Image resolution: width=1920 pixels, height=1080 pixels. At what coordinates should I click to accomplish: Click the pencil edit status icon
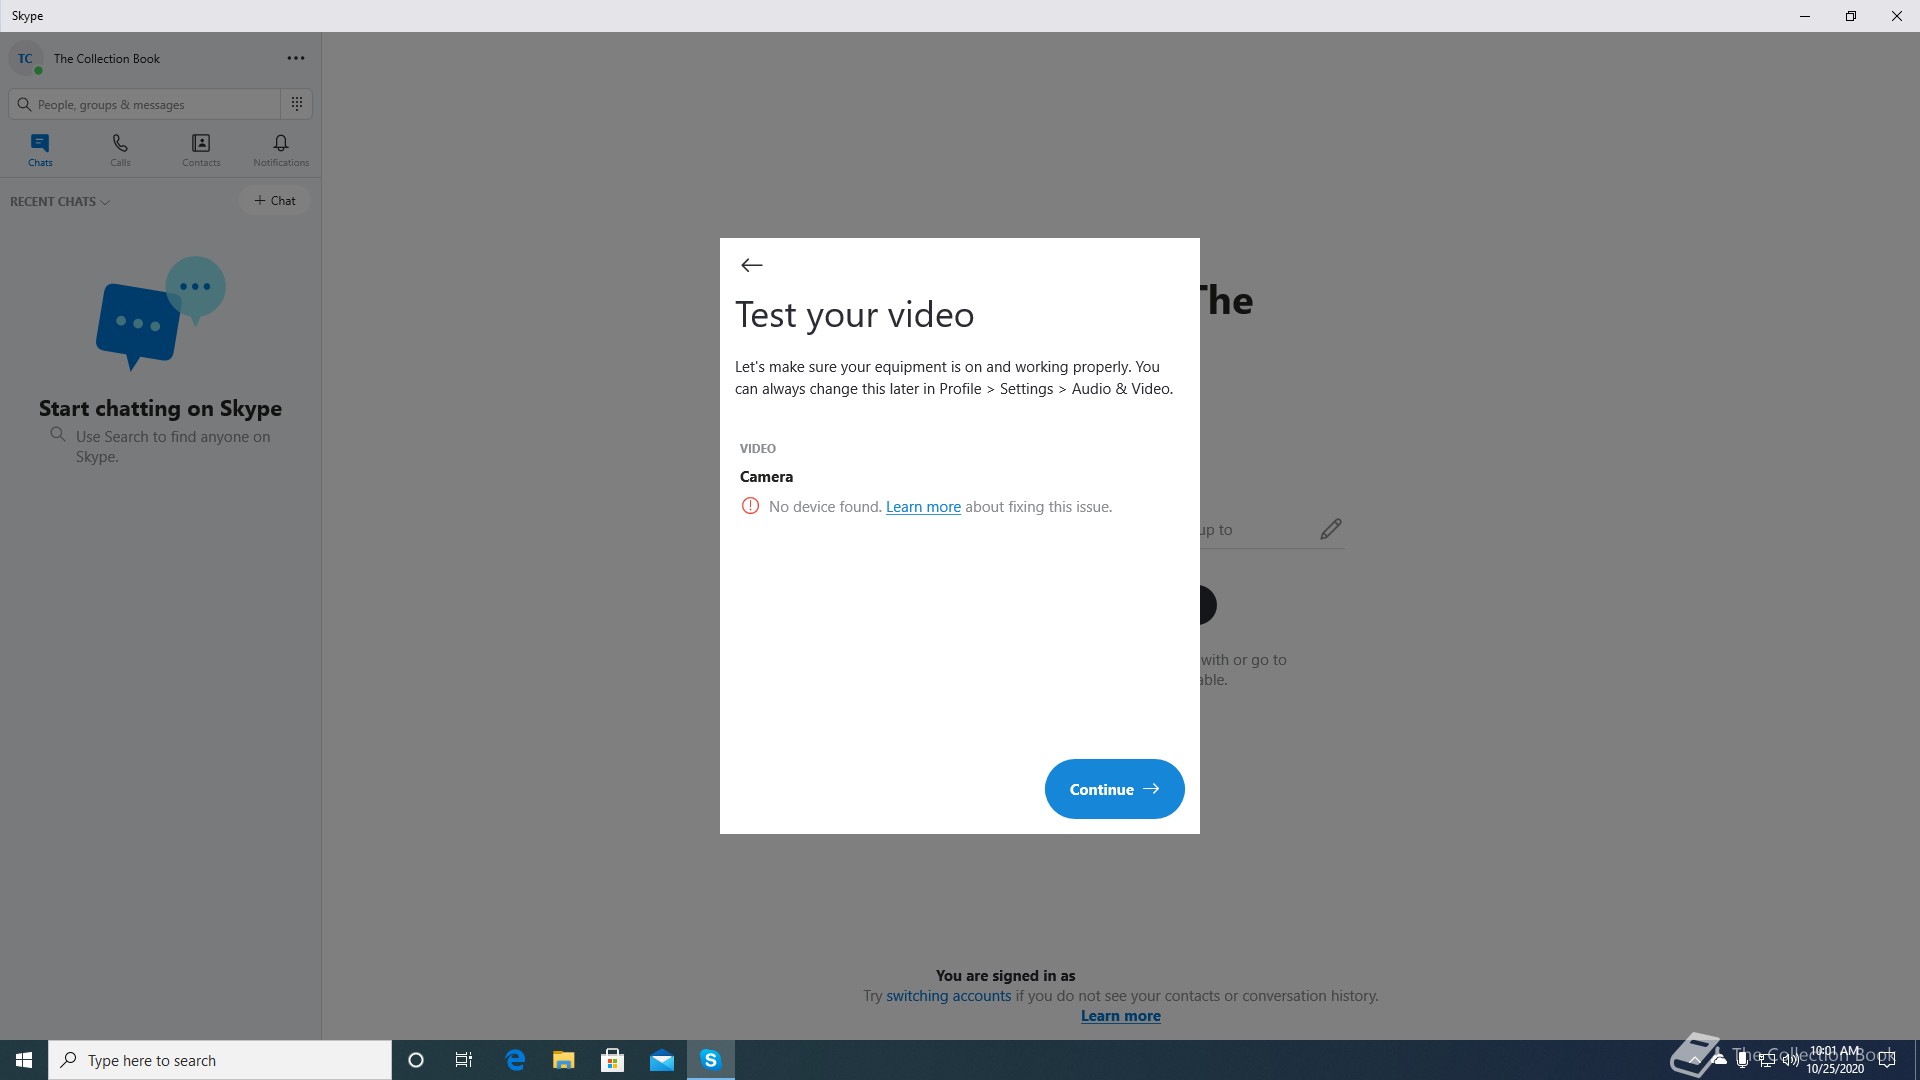pos(1330,529)
